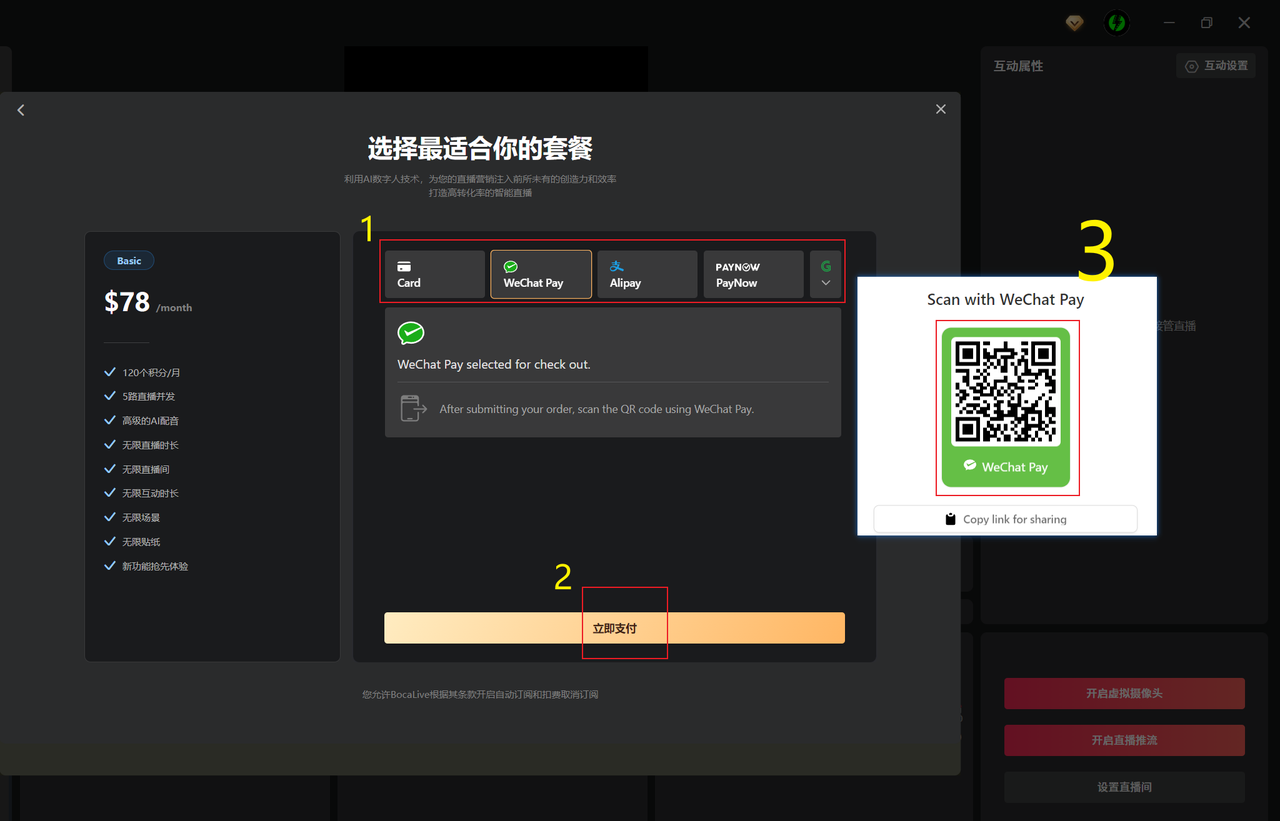Select the WeChat Pay payment tab

click(x=541, y=274)
